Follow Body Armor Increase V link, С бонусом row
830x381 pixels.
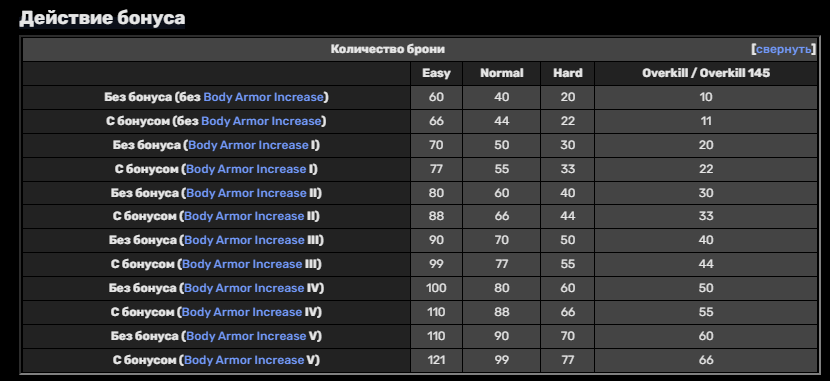click(244, 360)
